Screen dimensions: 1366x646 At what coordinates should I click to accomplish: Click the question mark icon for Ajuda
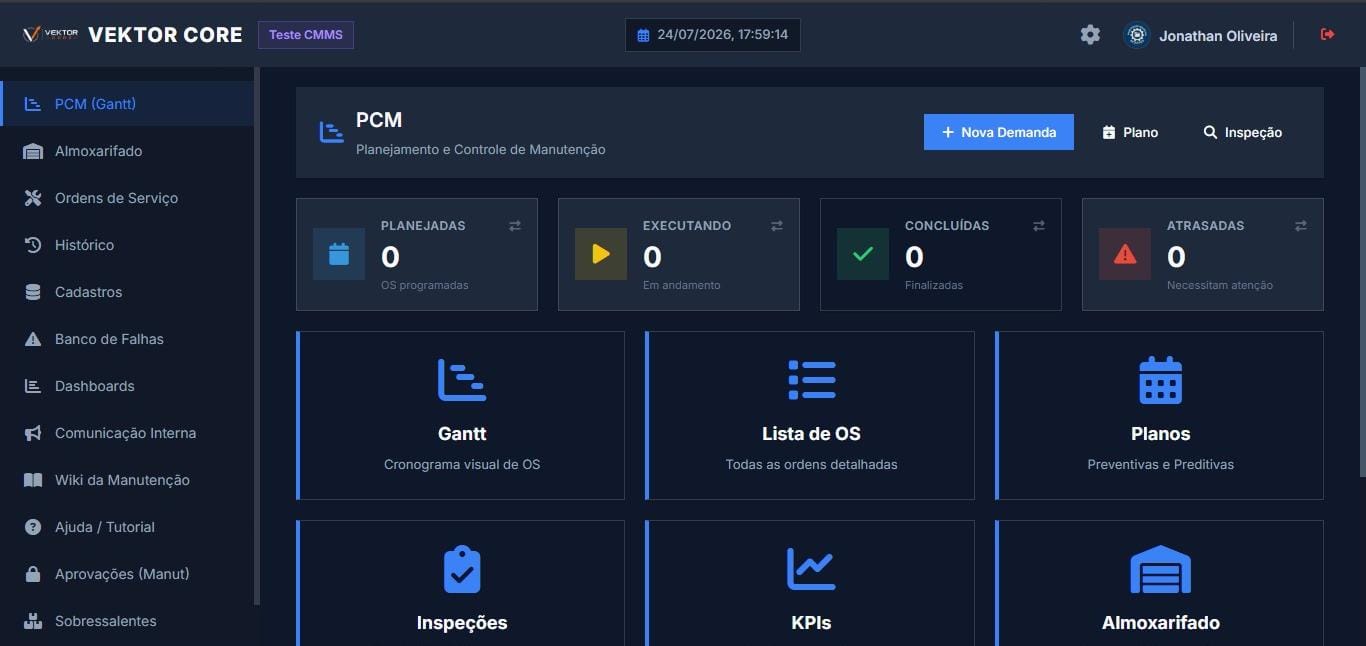coord(33,527)
